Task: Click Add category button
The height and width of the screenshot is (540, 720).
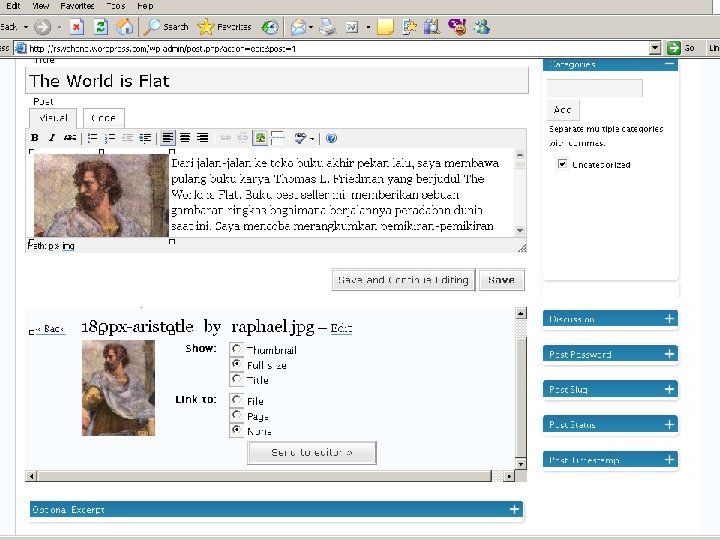Action: [x=563, y=110]
